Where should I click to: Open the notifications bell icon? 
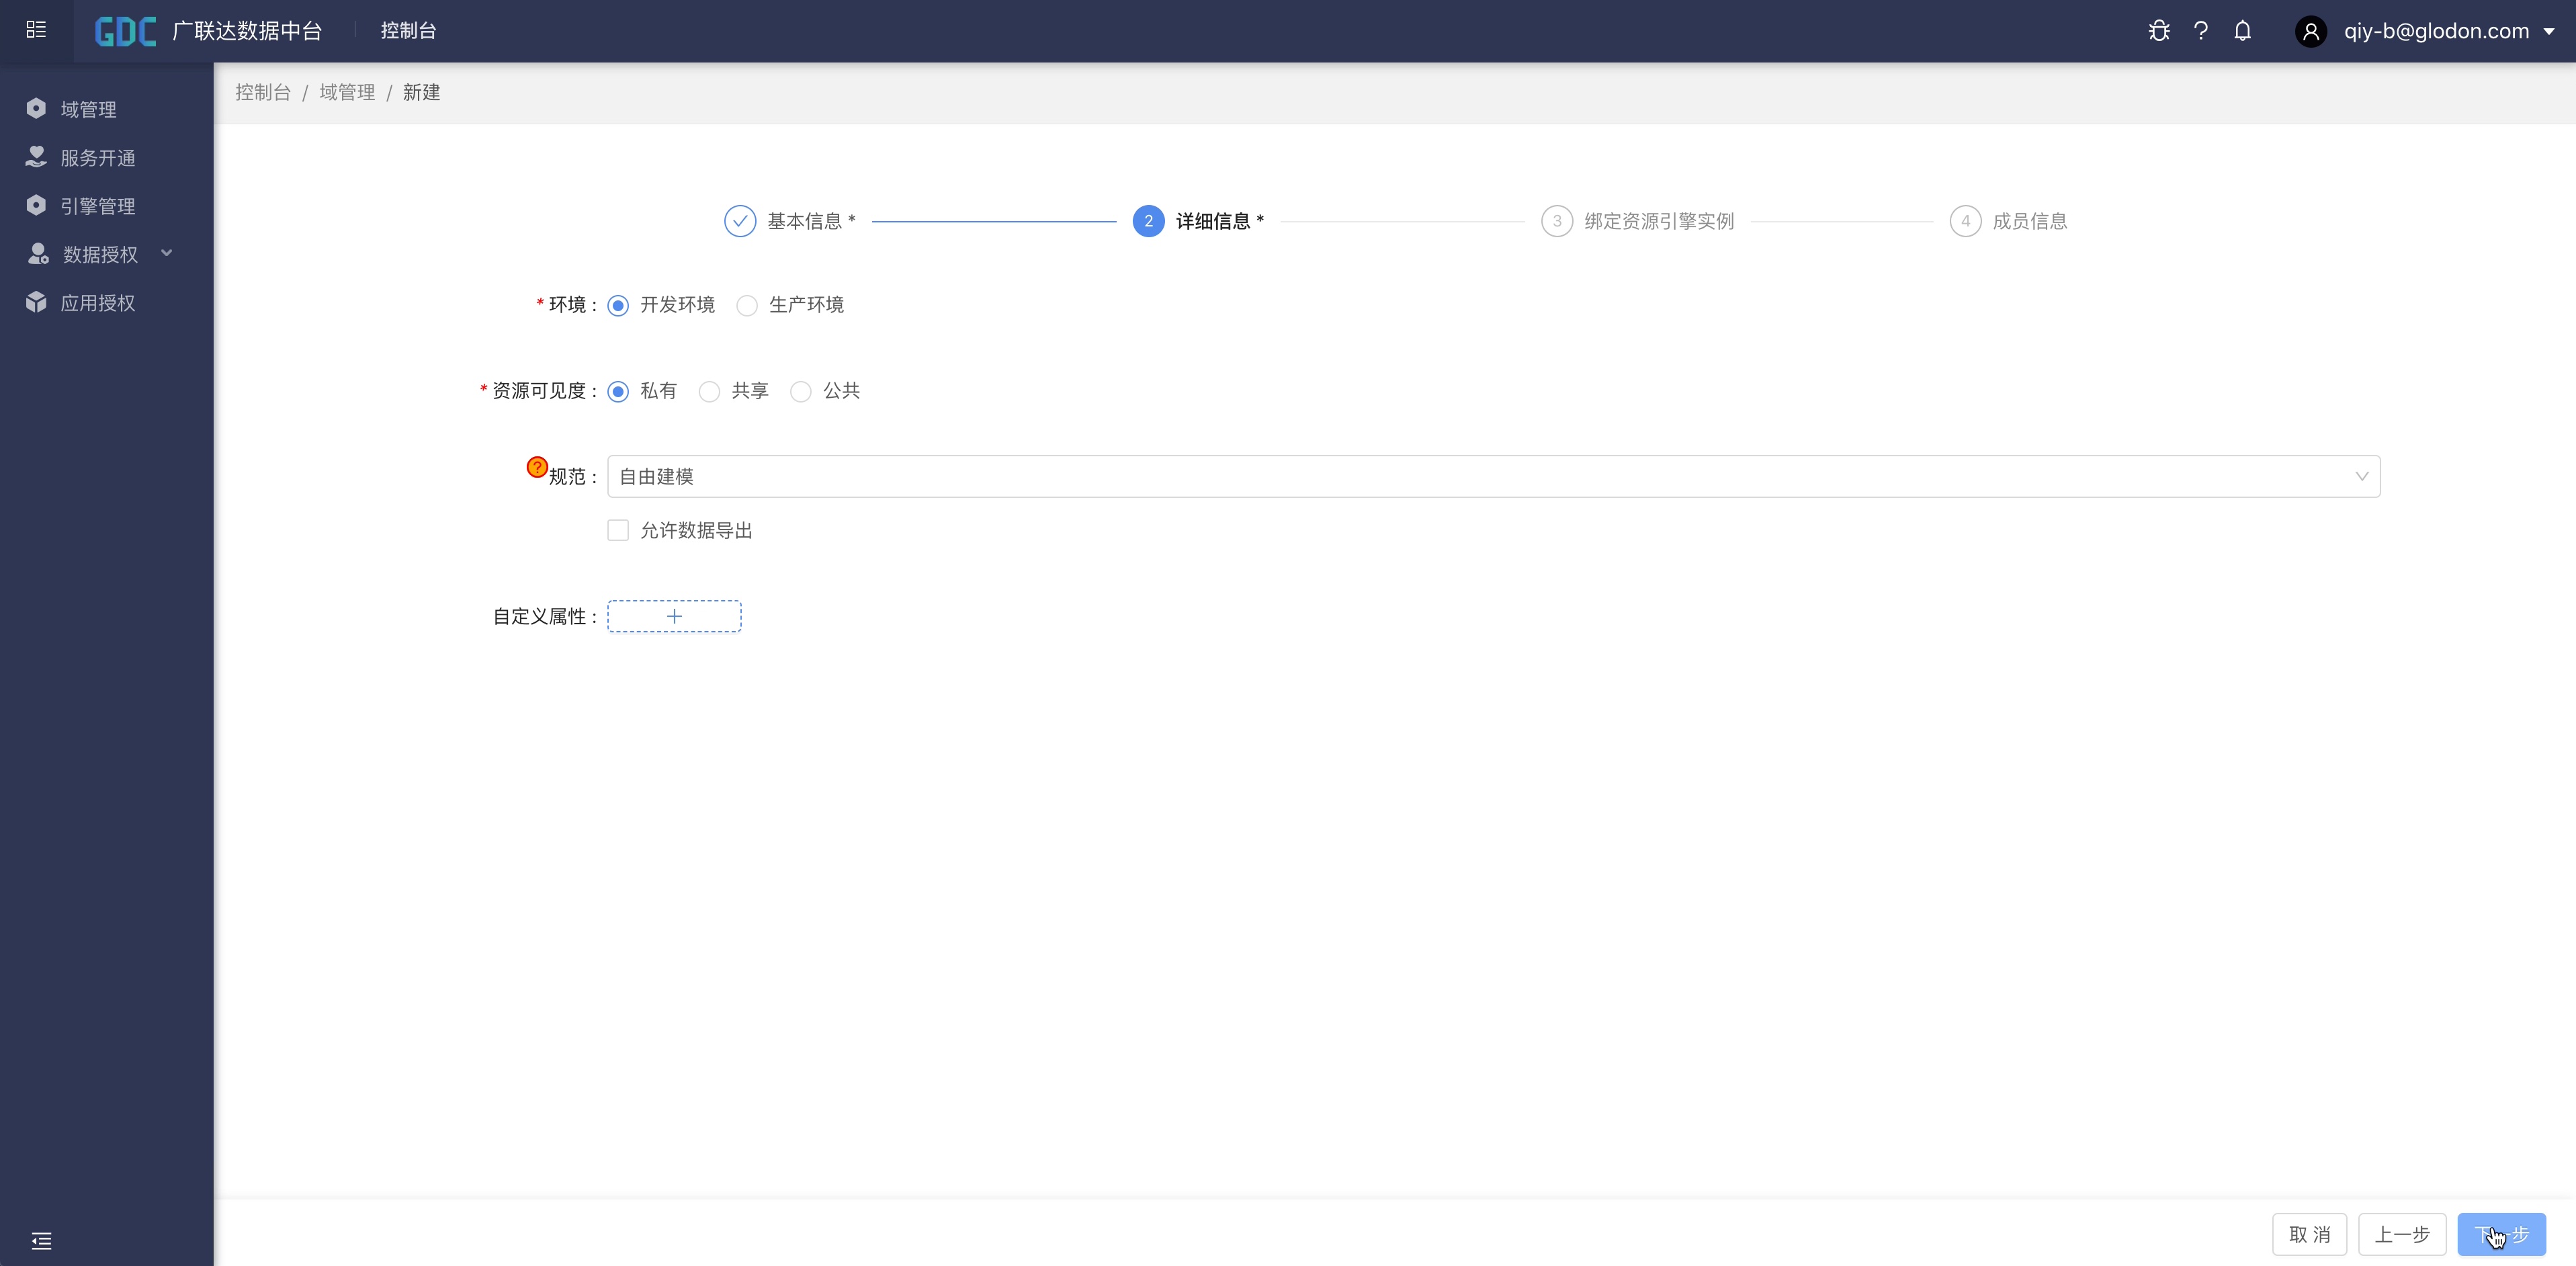2243,31
